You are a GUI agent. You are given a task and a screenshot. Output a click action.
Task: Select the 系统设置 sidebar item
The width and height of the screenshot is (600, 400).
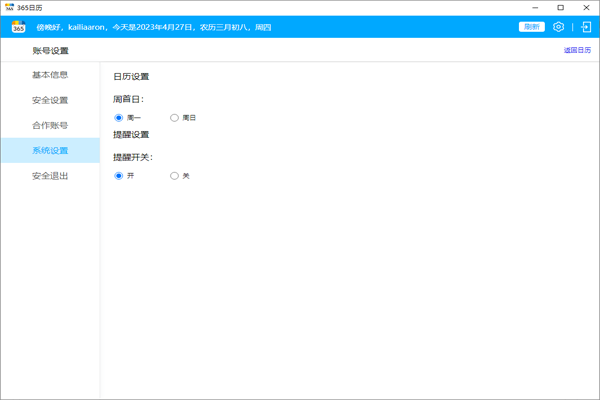click(50, 150)
